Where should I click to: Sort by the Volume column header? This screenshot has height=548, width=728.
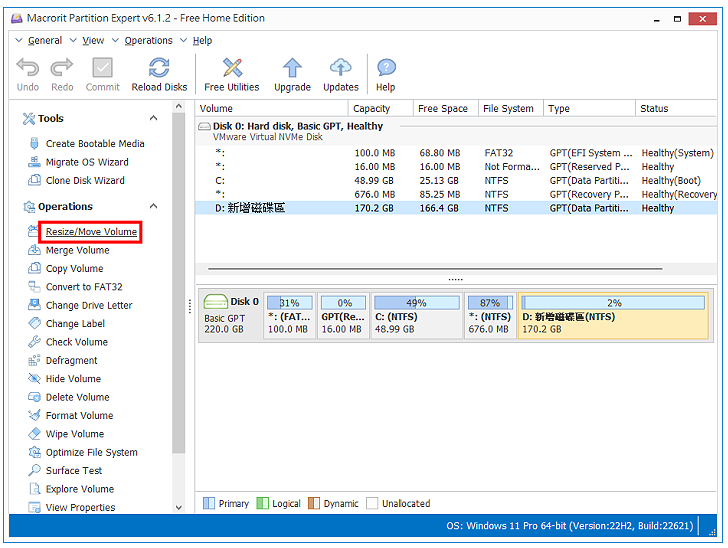click(272, 108)
